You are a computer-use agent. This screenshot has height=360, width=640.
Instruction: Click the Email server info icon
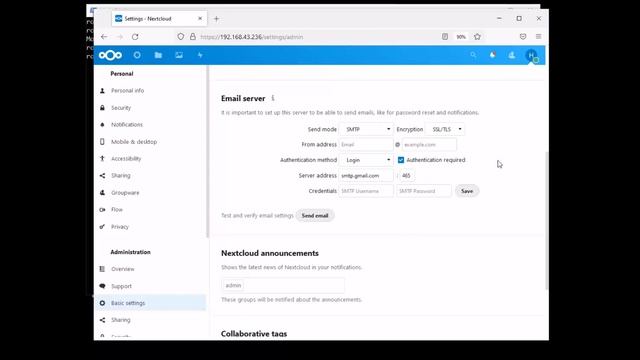tap(273, 98)
